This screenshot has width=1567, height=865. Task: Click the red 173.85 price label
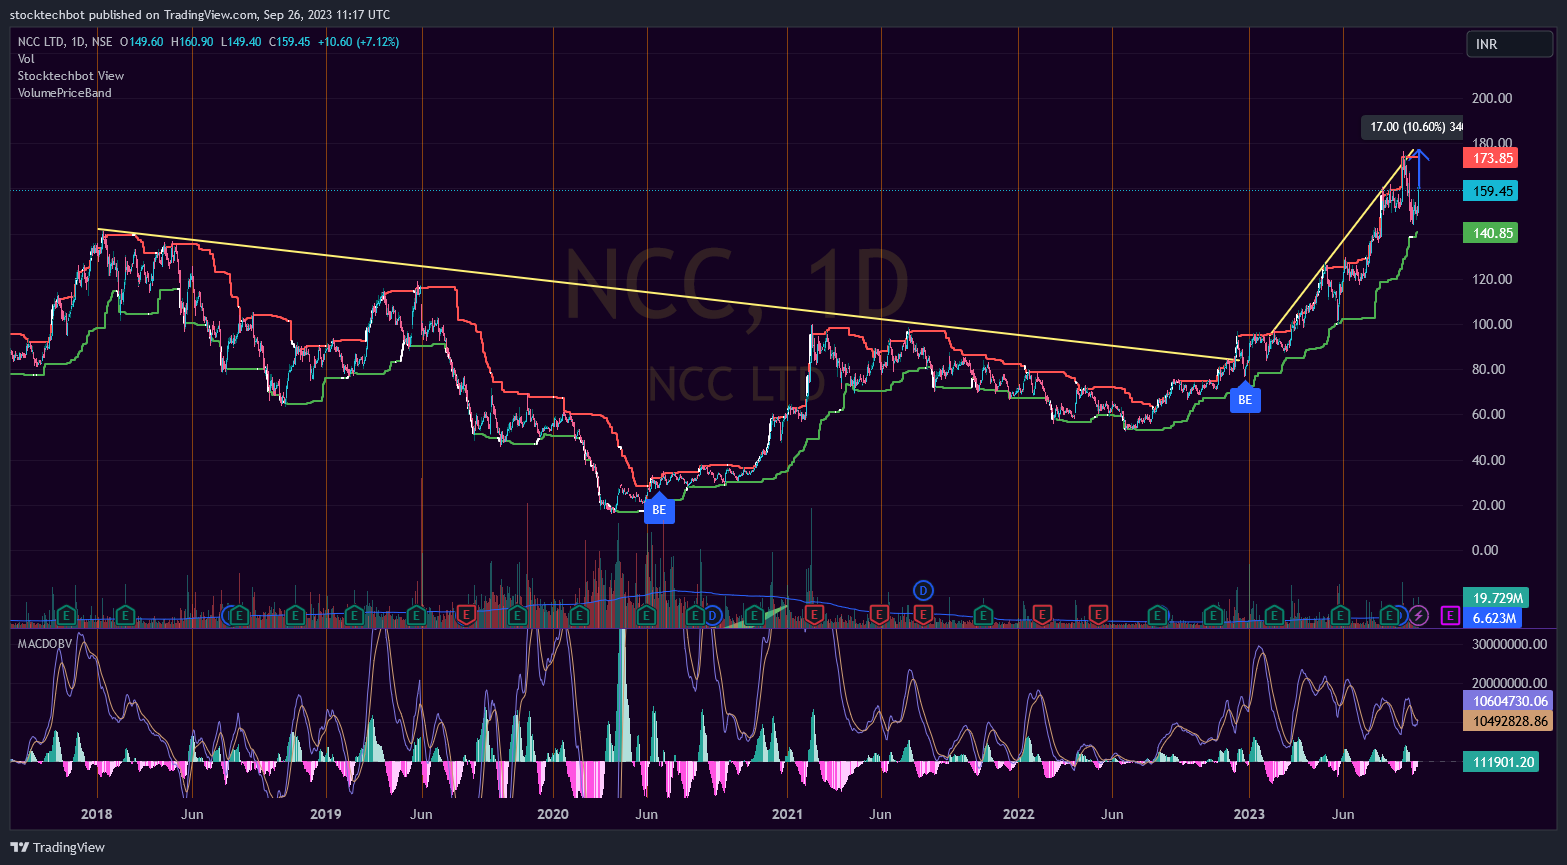[x=1490, y=158]
